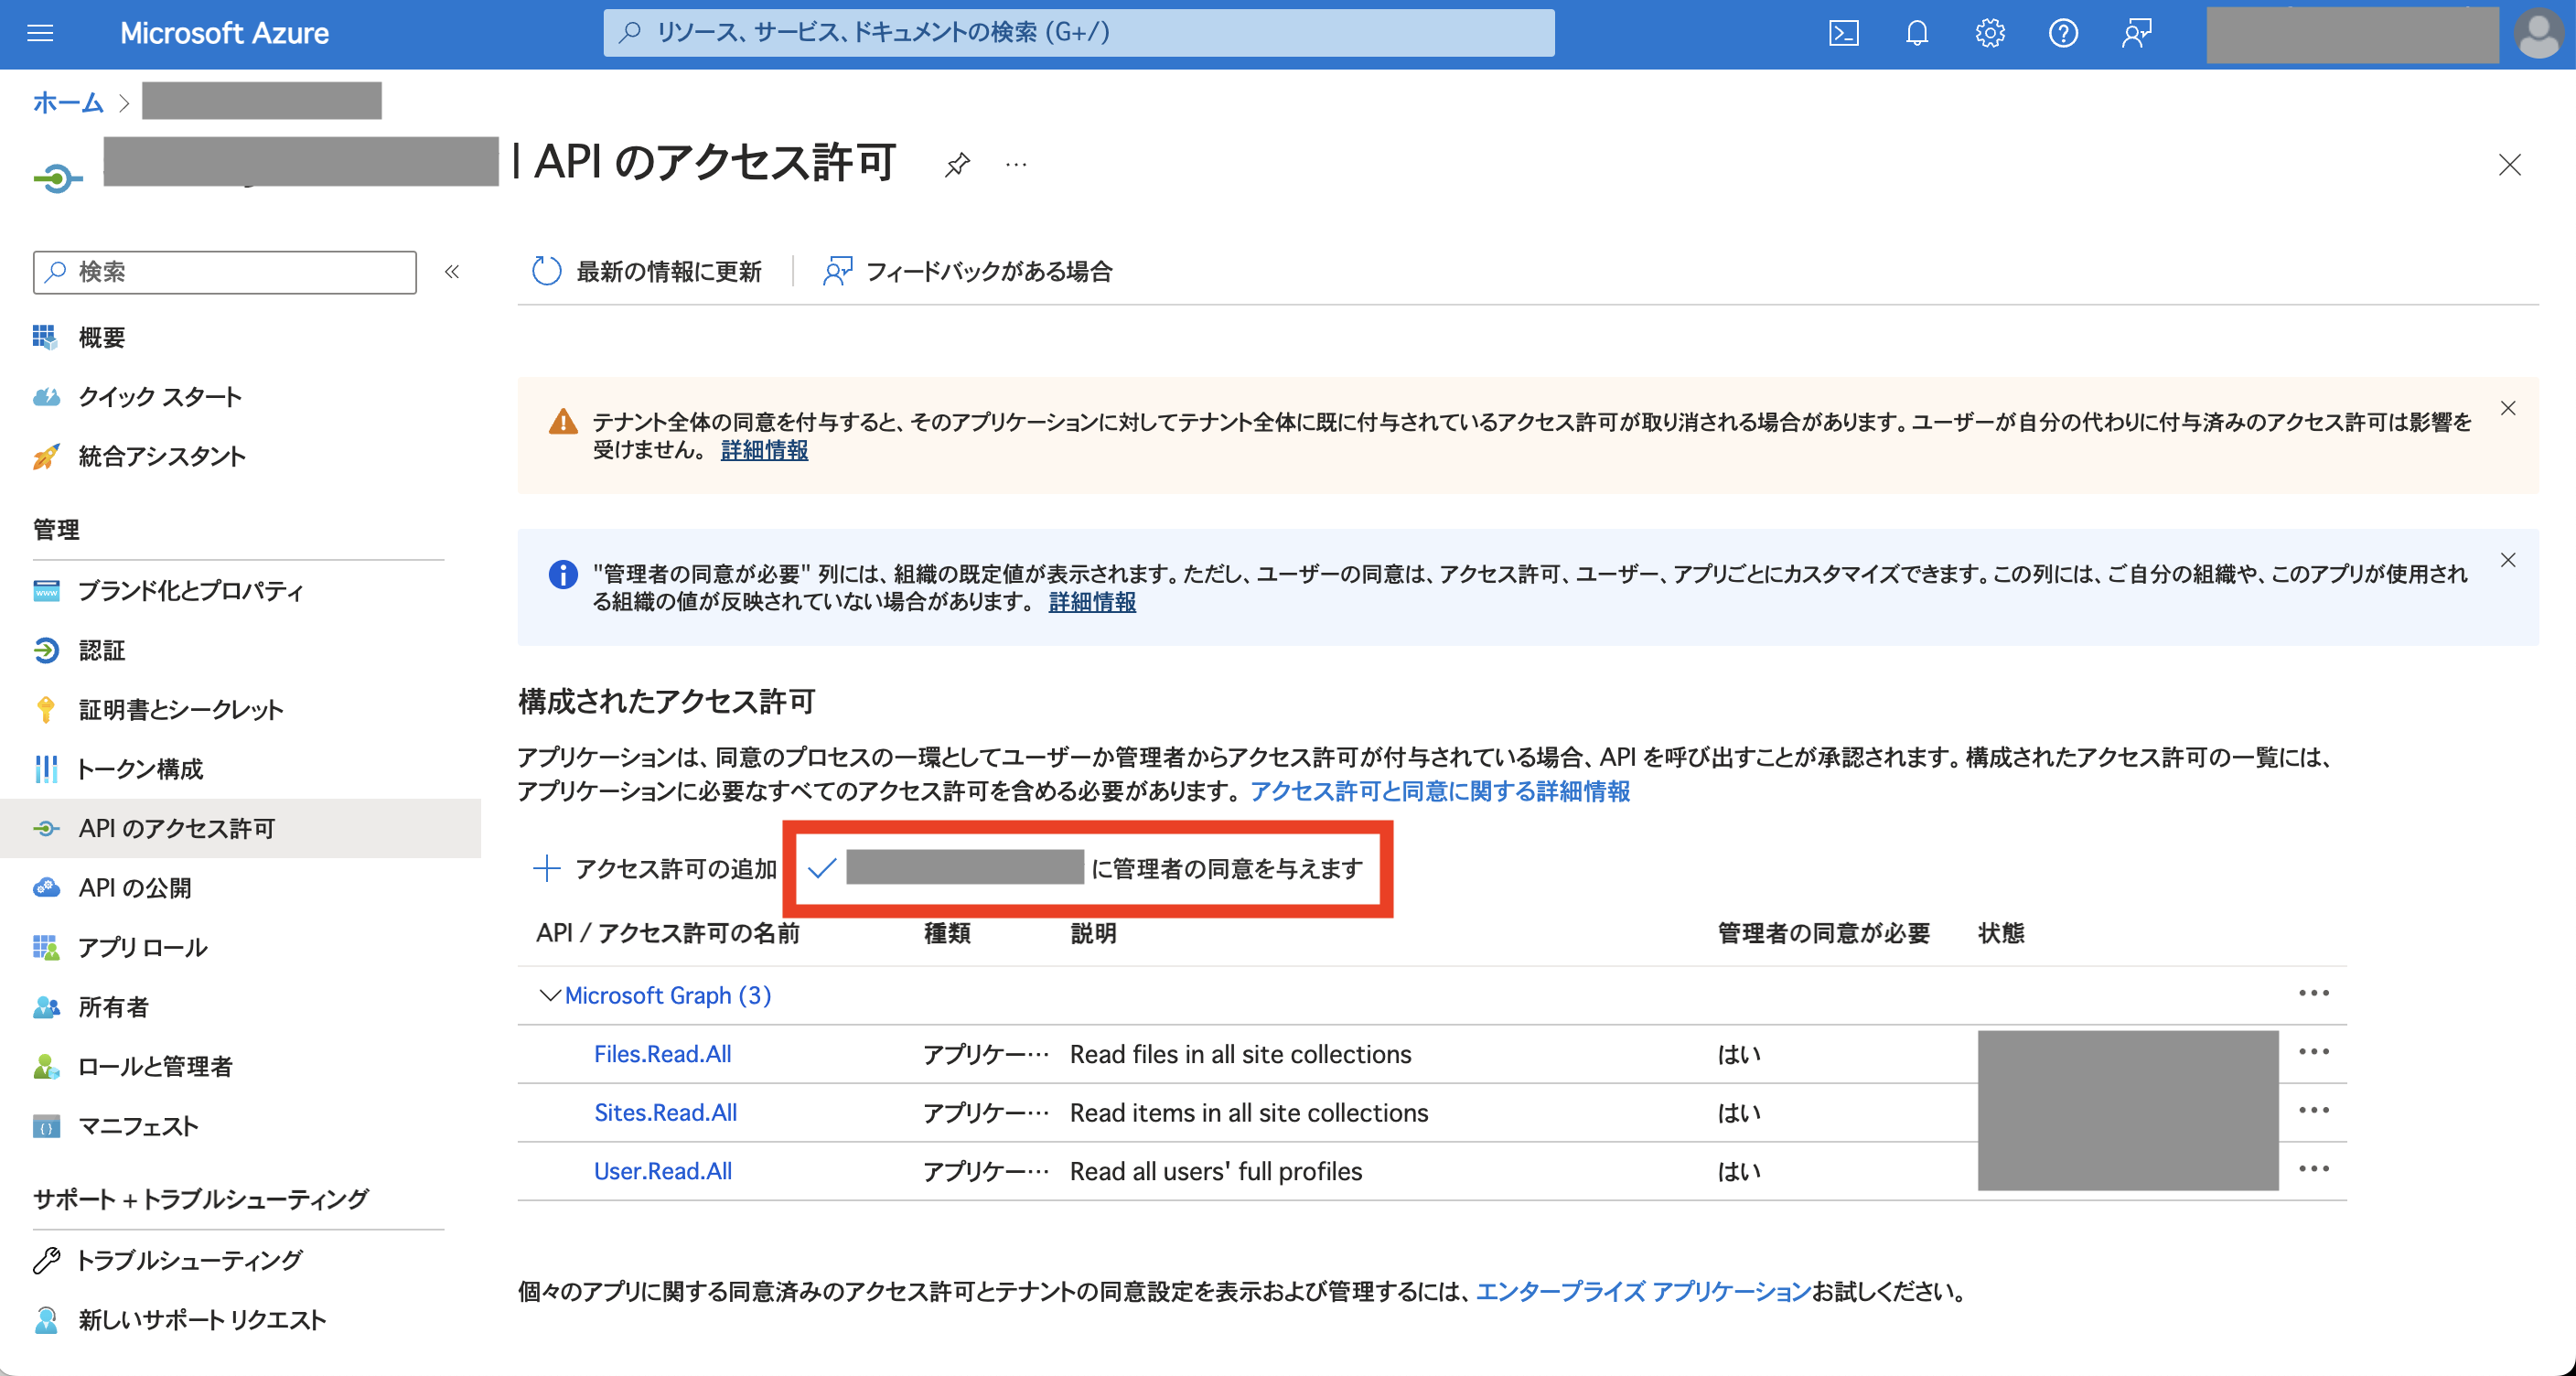
Task: Open ellipsis menu for Files.Read.All row
Action: click(x=2313, y=1052)
